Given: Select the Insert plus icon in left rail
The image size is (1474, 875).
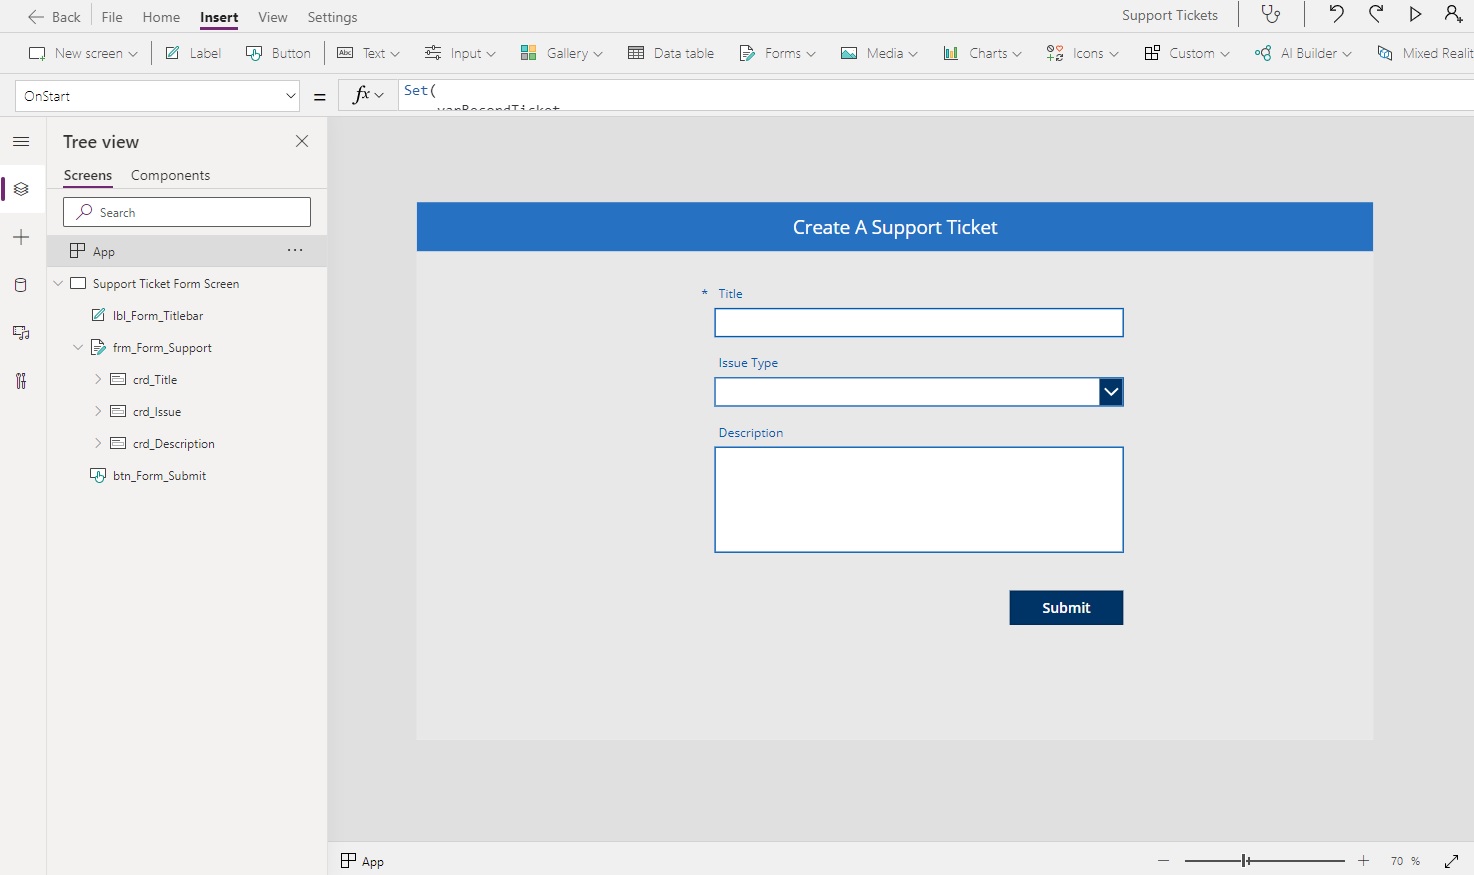Looking at the screenshot, I should (21, 237).
